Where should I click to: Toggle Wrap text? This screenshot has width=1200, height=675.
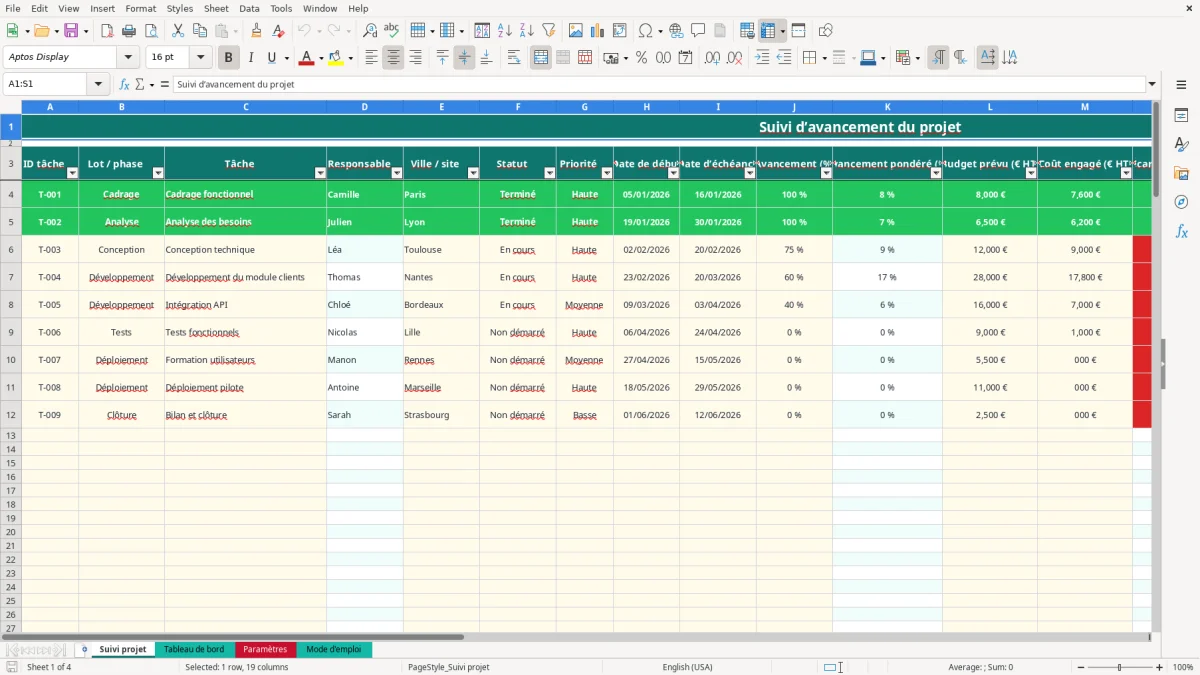point(514,57)
